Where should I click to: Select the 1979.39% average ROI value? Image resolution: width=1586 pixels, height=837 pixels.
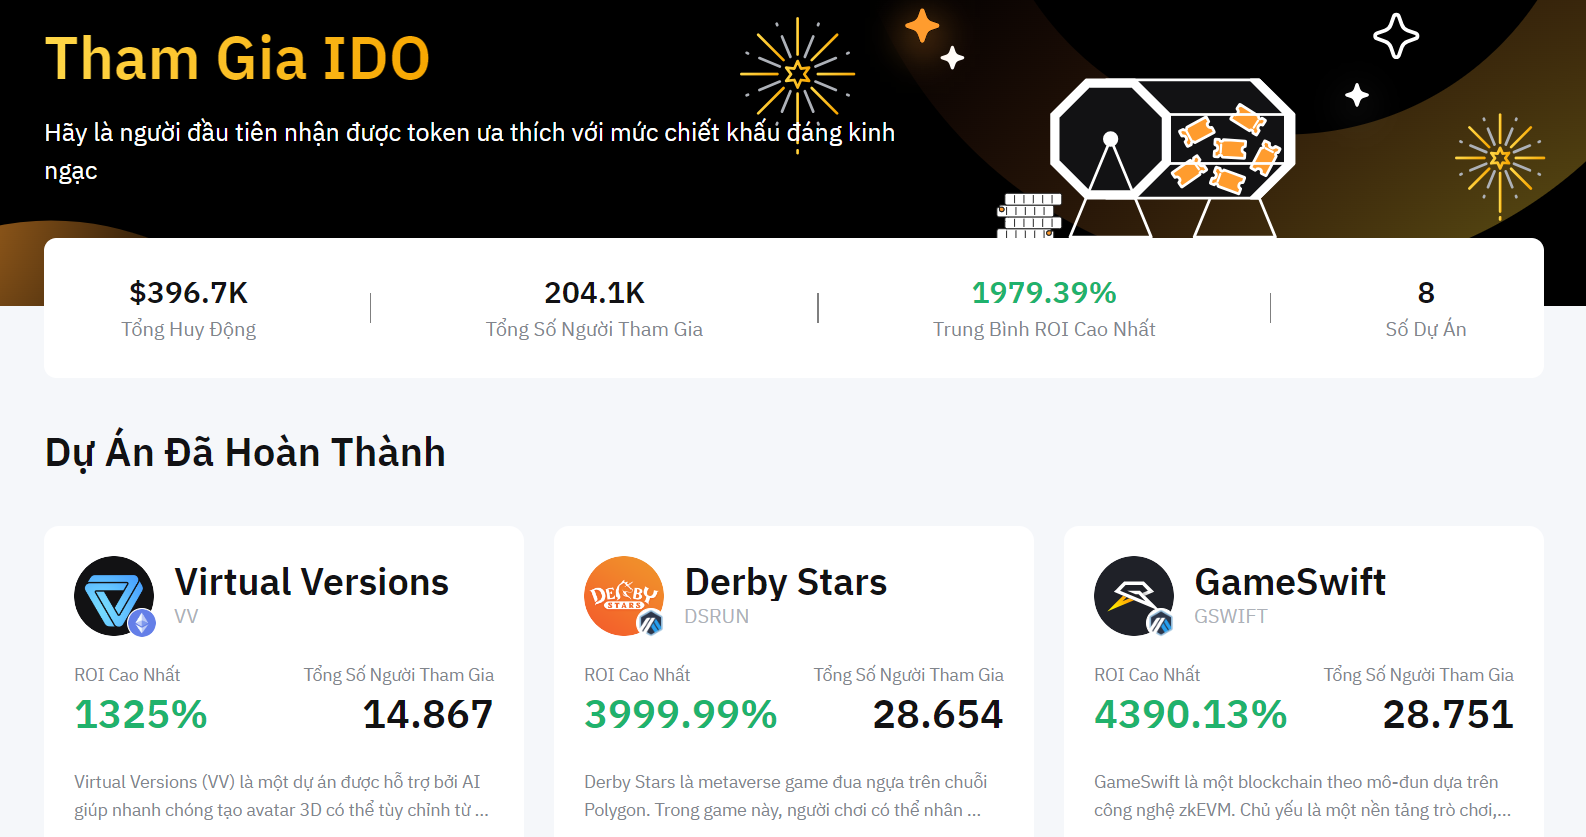1044,293
